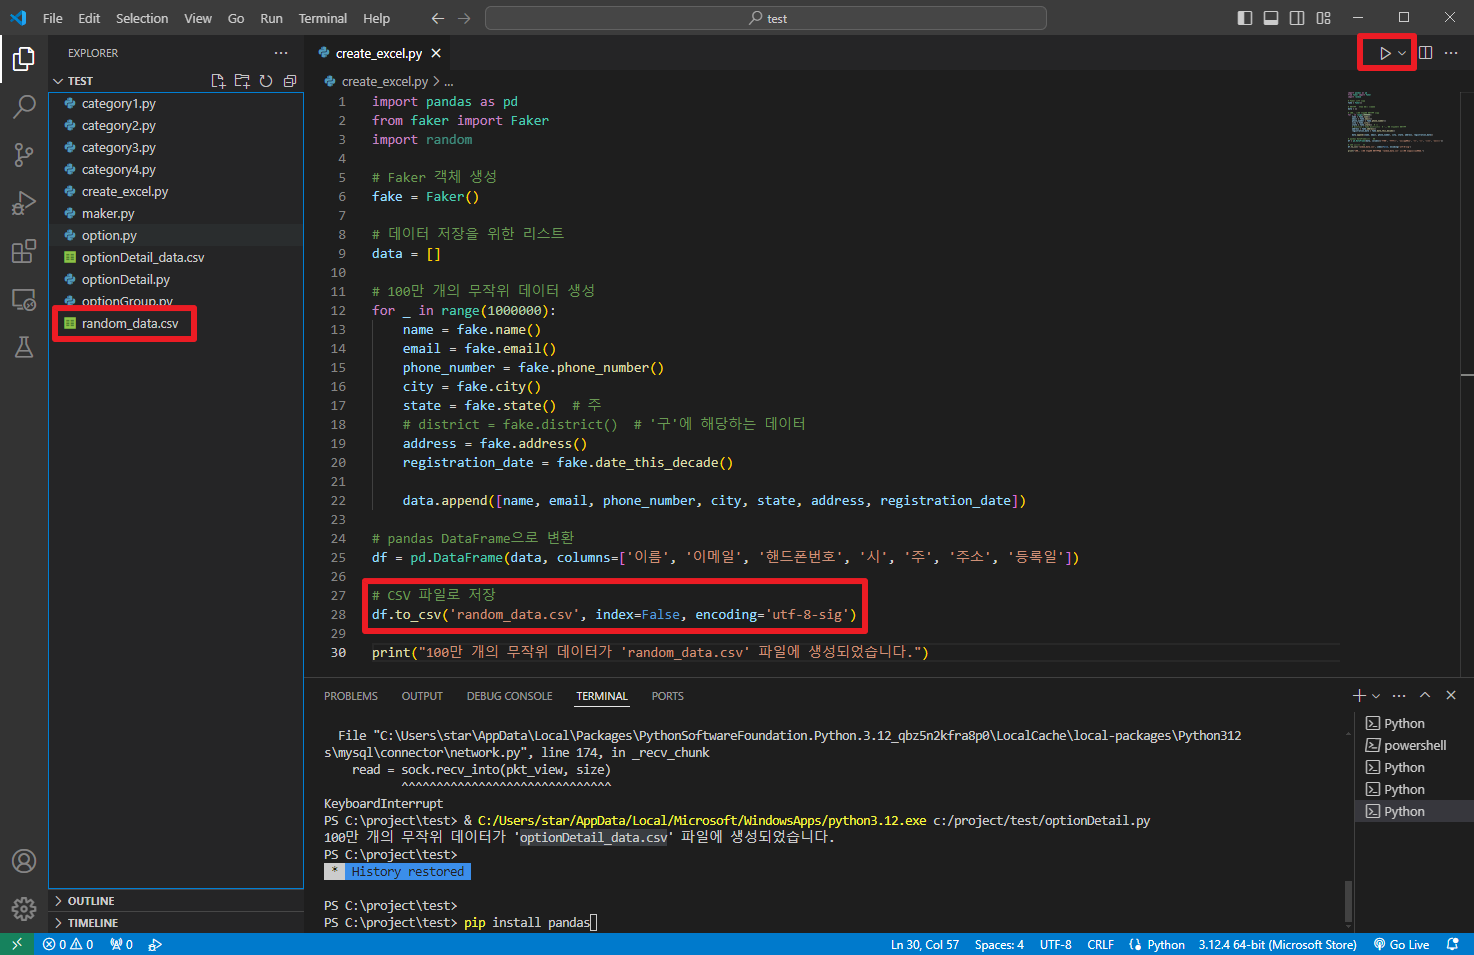Open the Terminal menu
1474x955 pixels.
pyautogui.click(x=323, y=18)
